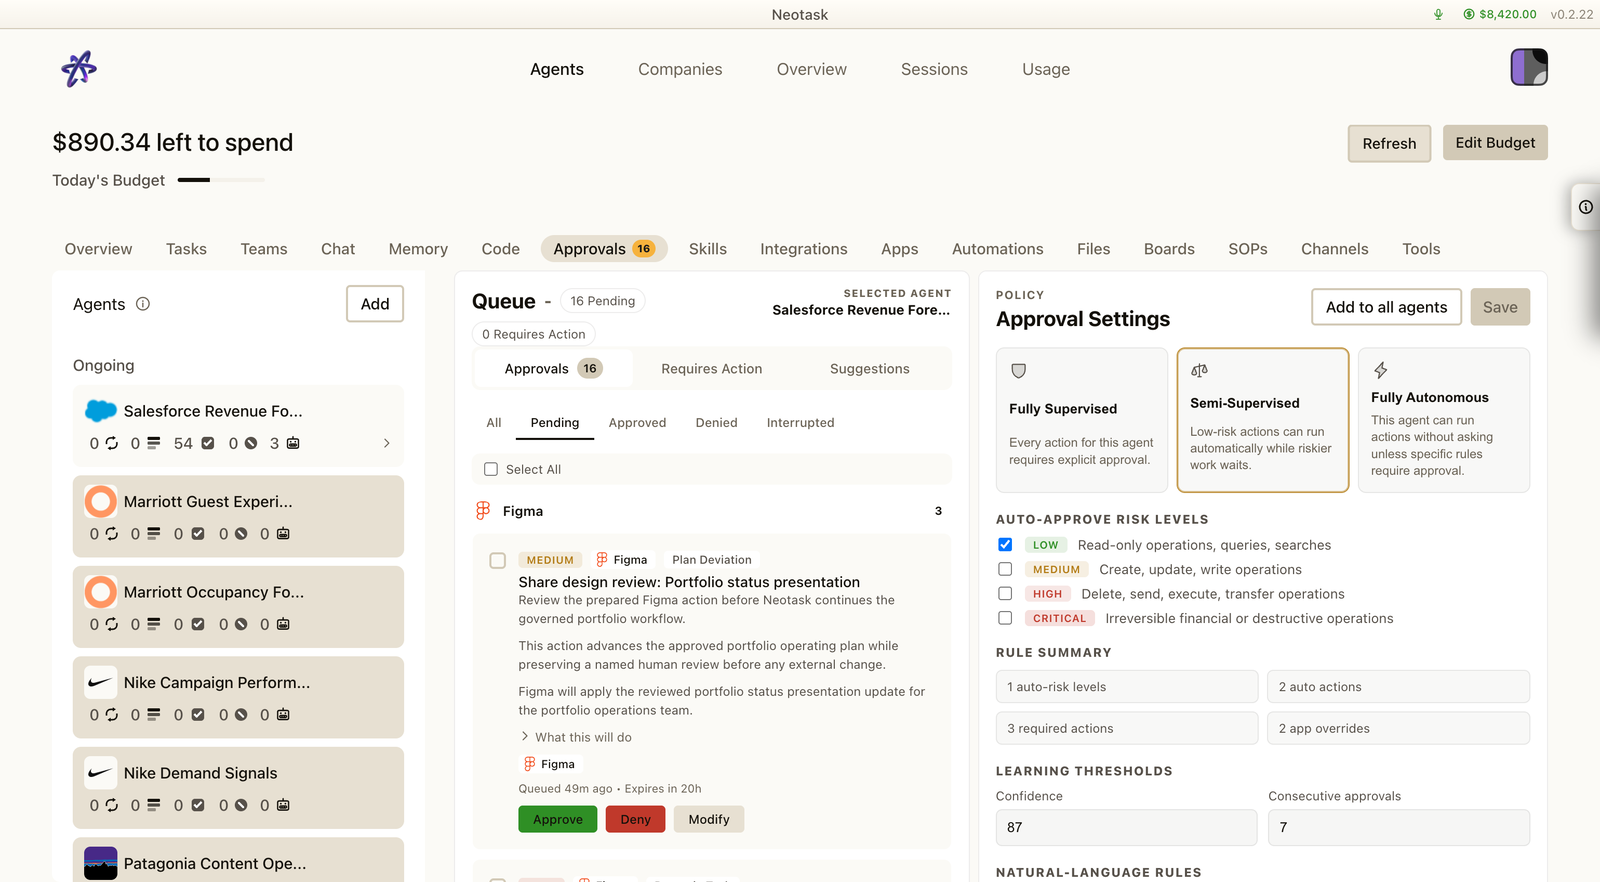Click the Refresh button
The width and height of the screenshot is (1600, 882).
[x=1389, y=143]
